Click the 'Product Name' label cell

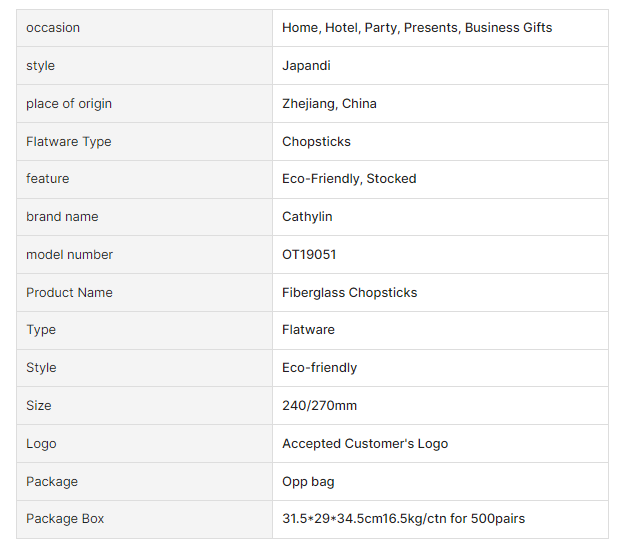69,293
